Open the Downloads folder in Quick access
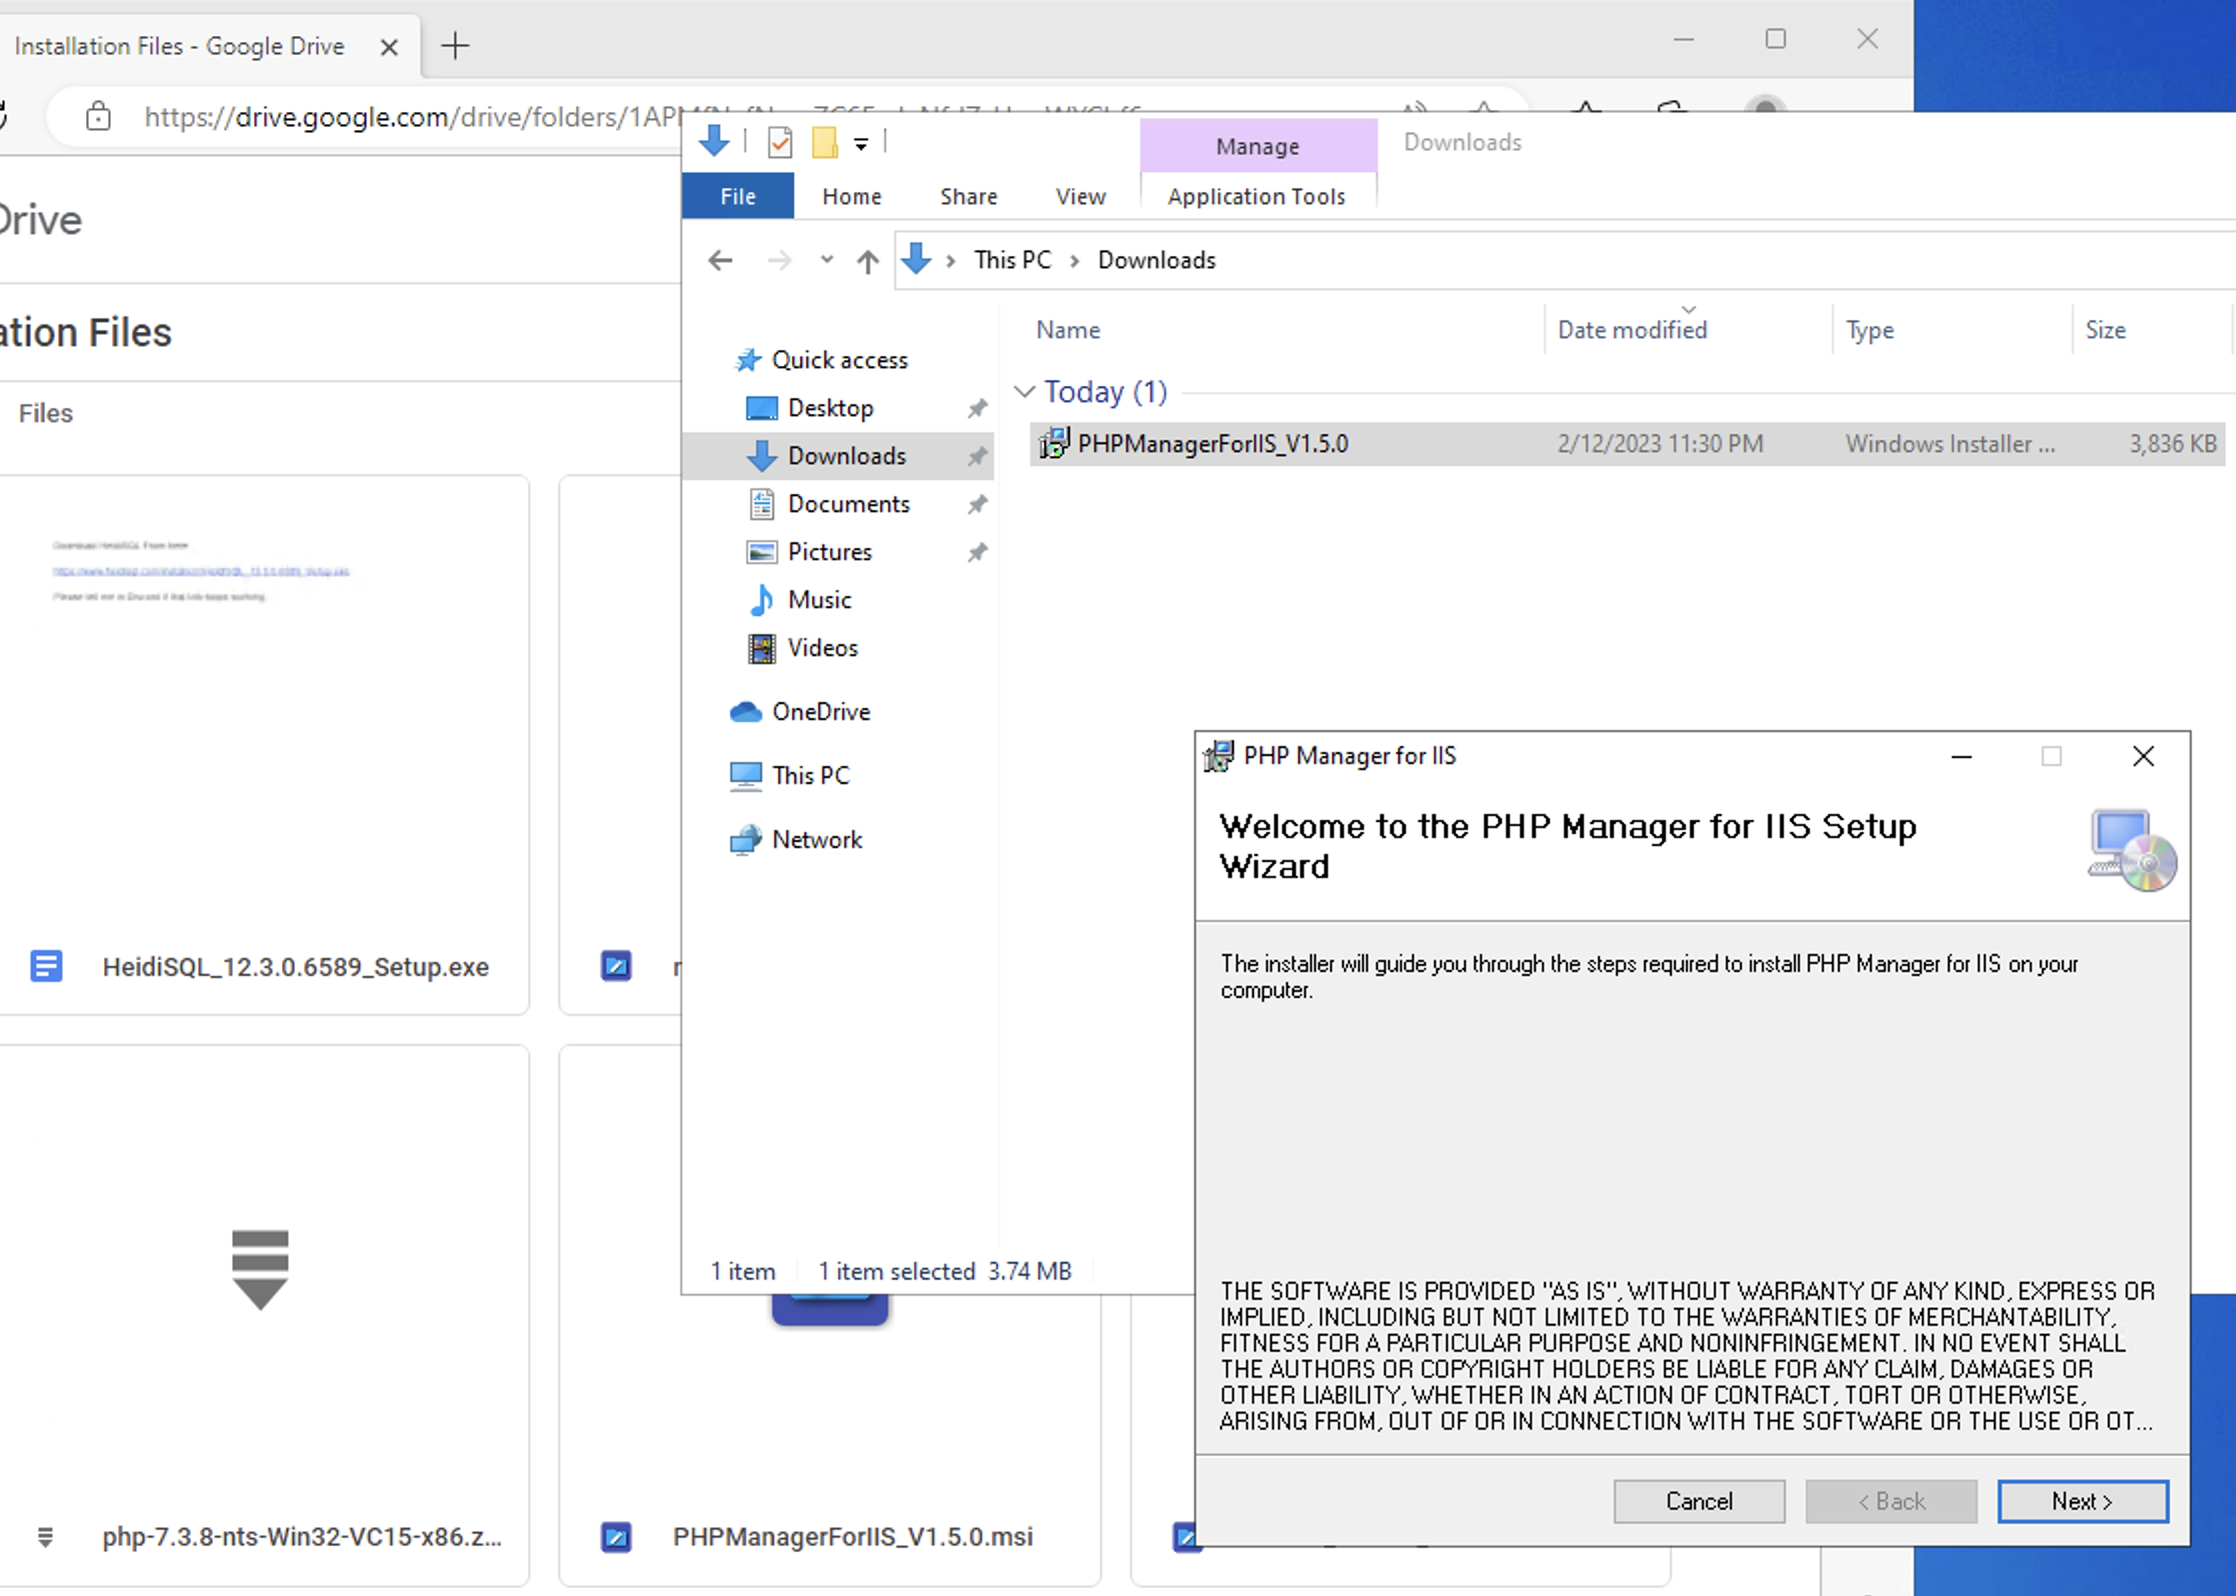 pyautogui.click(x=846, y=456)
